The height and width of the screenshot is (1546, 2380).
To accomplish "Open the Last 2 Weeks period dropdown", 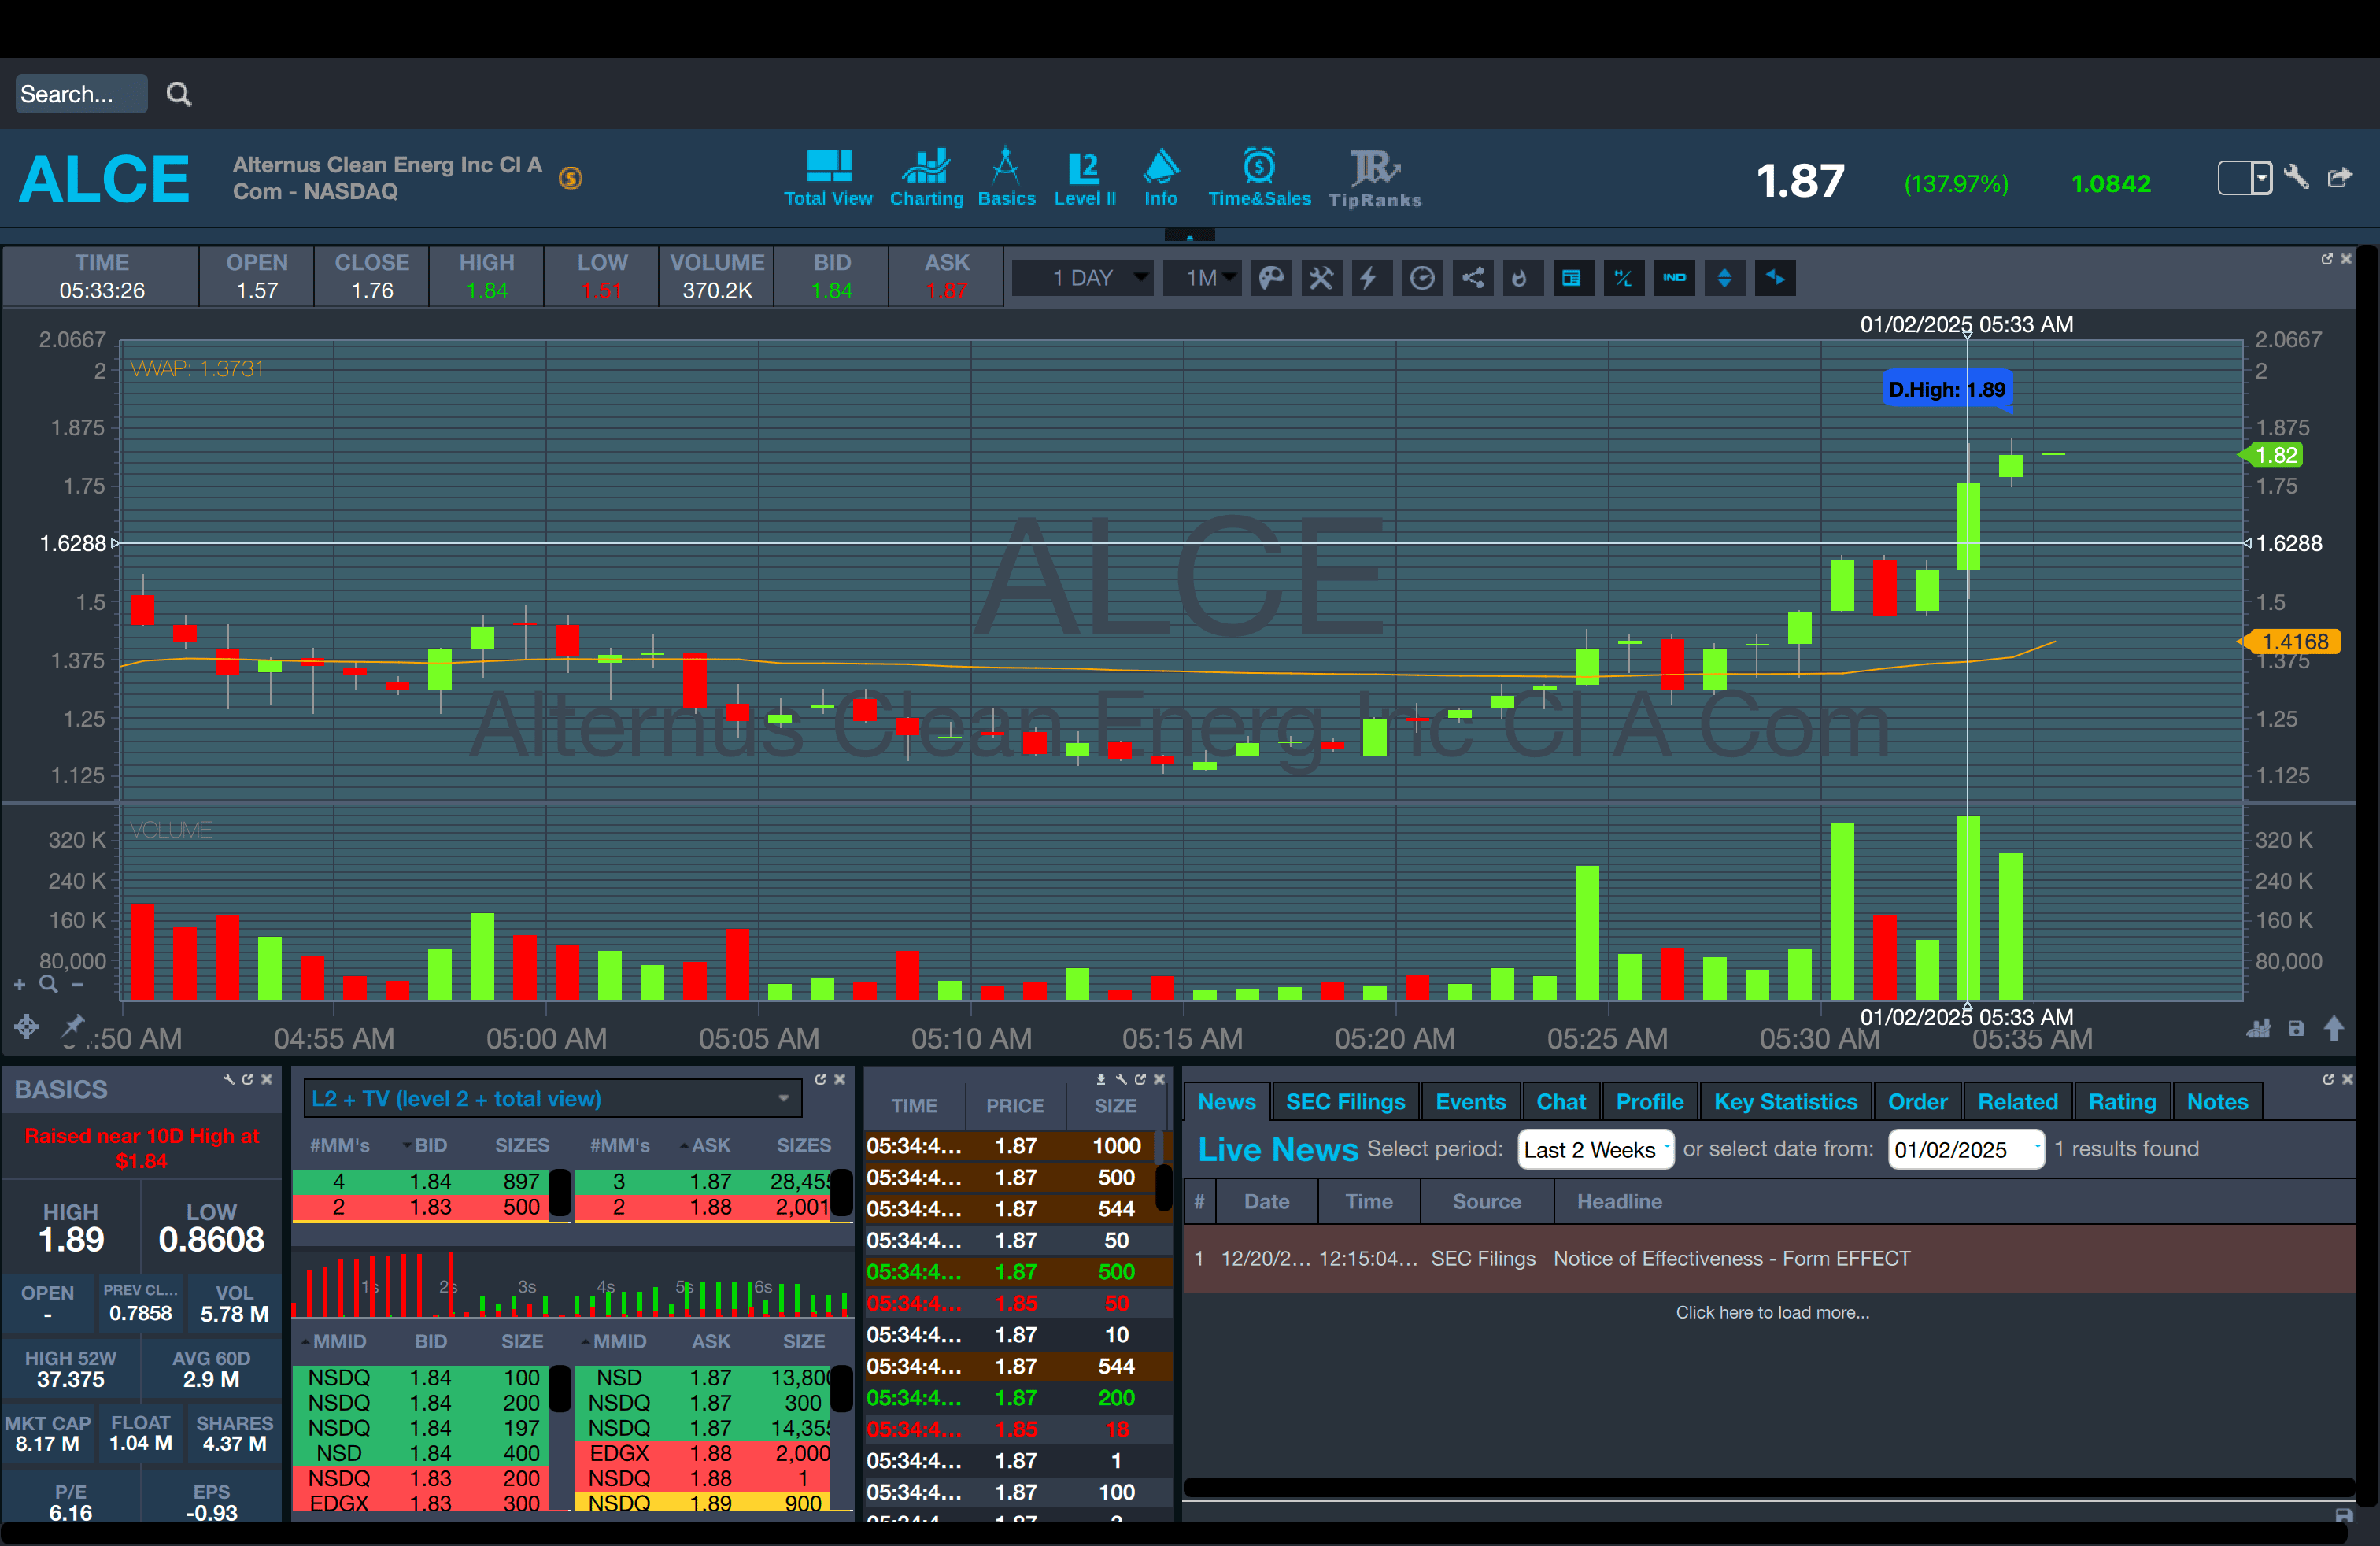I will (1595, 1149).
